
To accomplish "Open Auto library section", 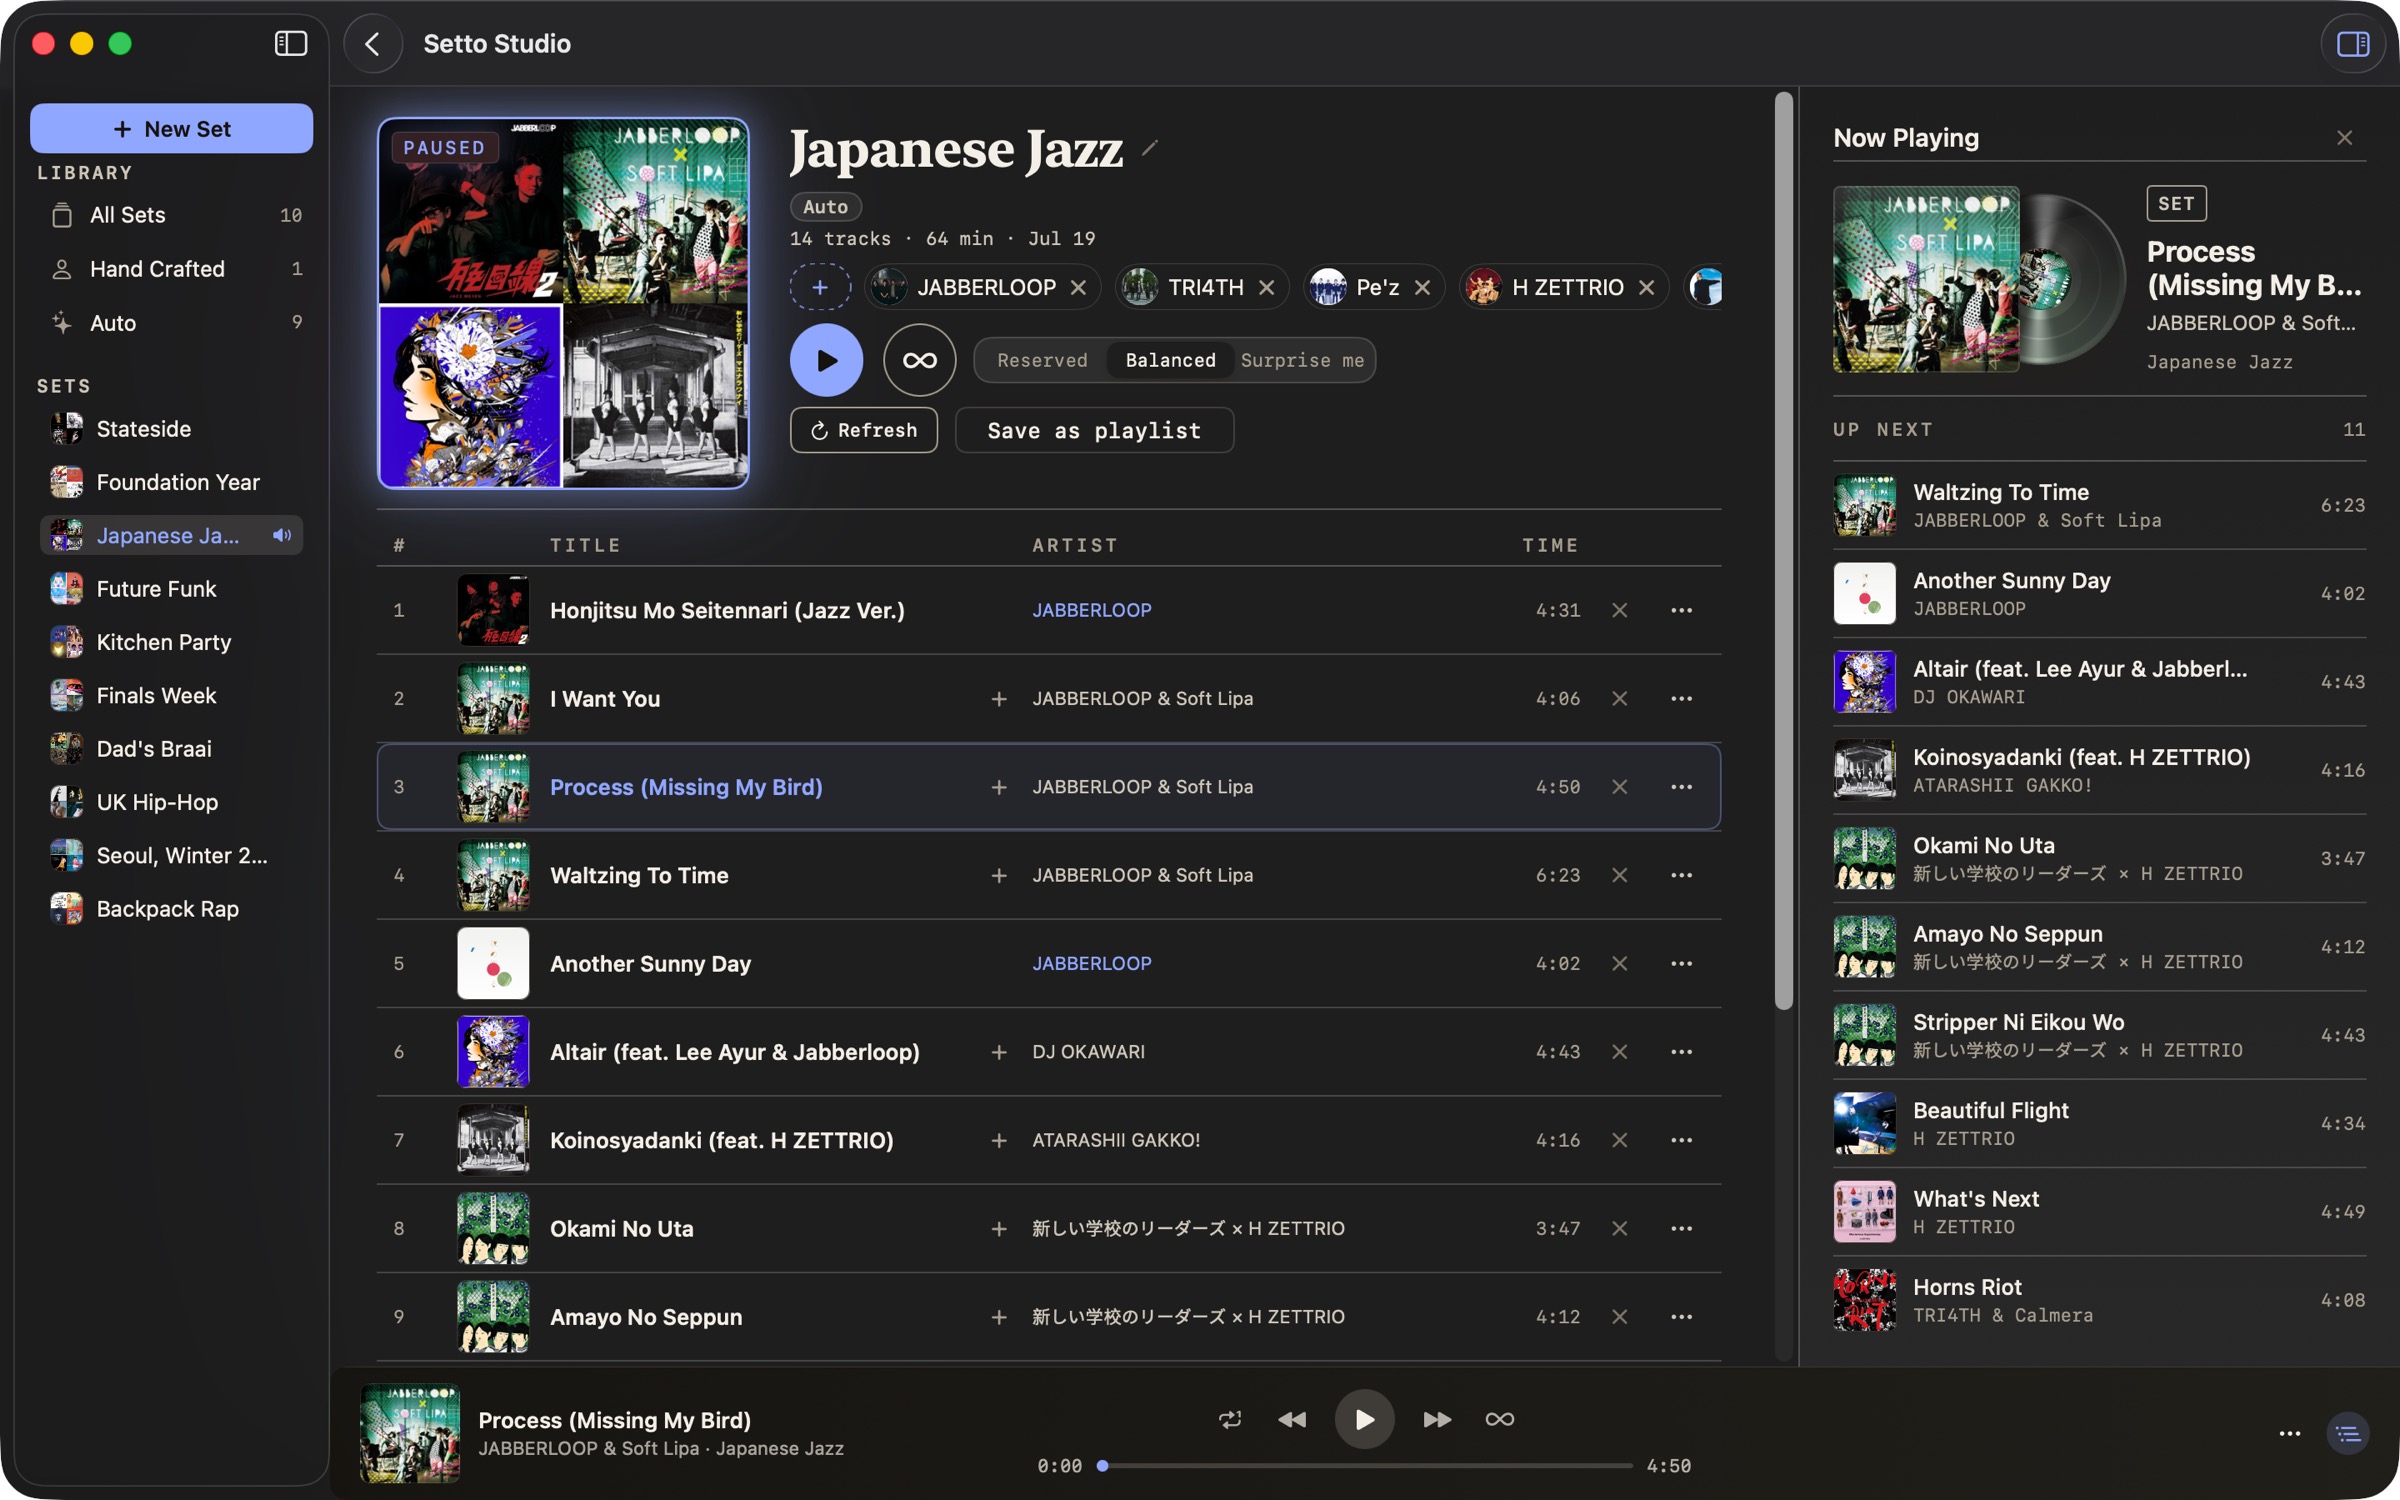I will (x=171, y=322).
